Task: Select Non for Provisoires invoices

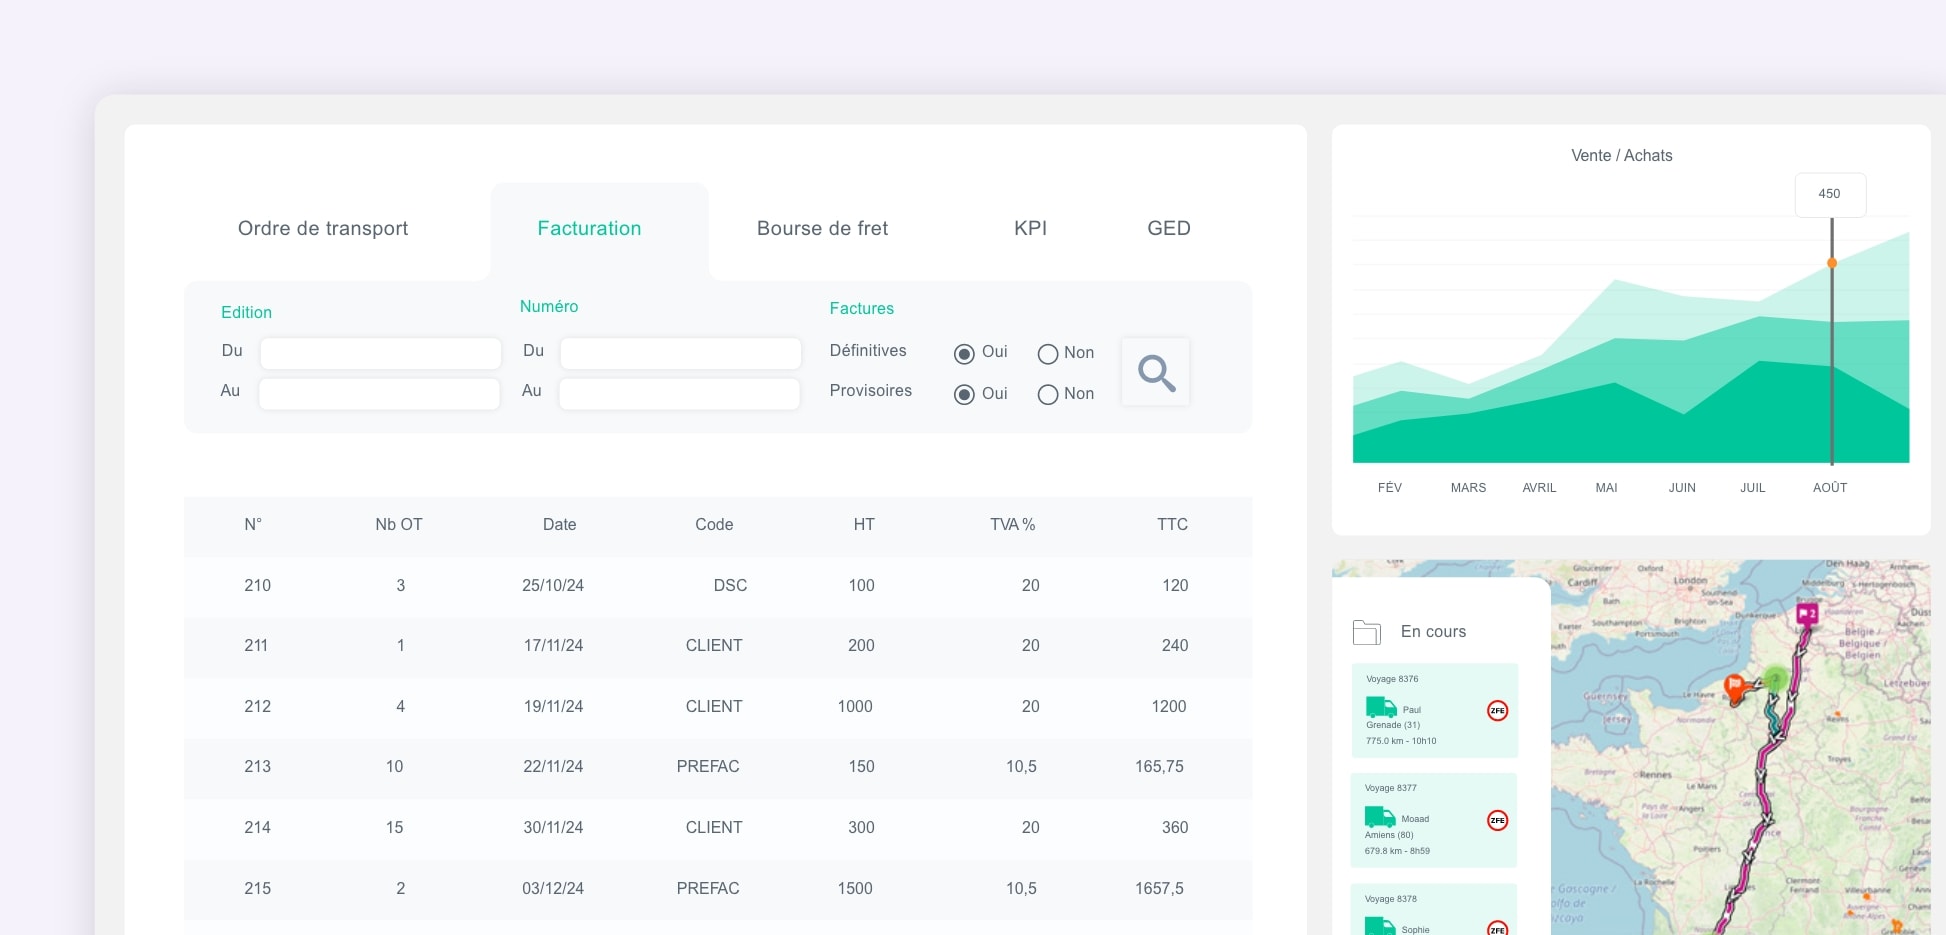Action: pyautogui.click(x=1048, y=395)
